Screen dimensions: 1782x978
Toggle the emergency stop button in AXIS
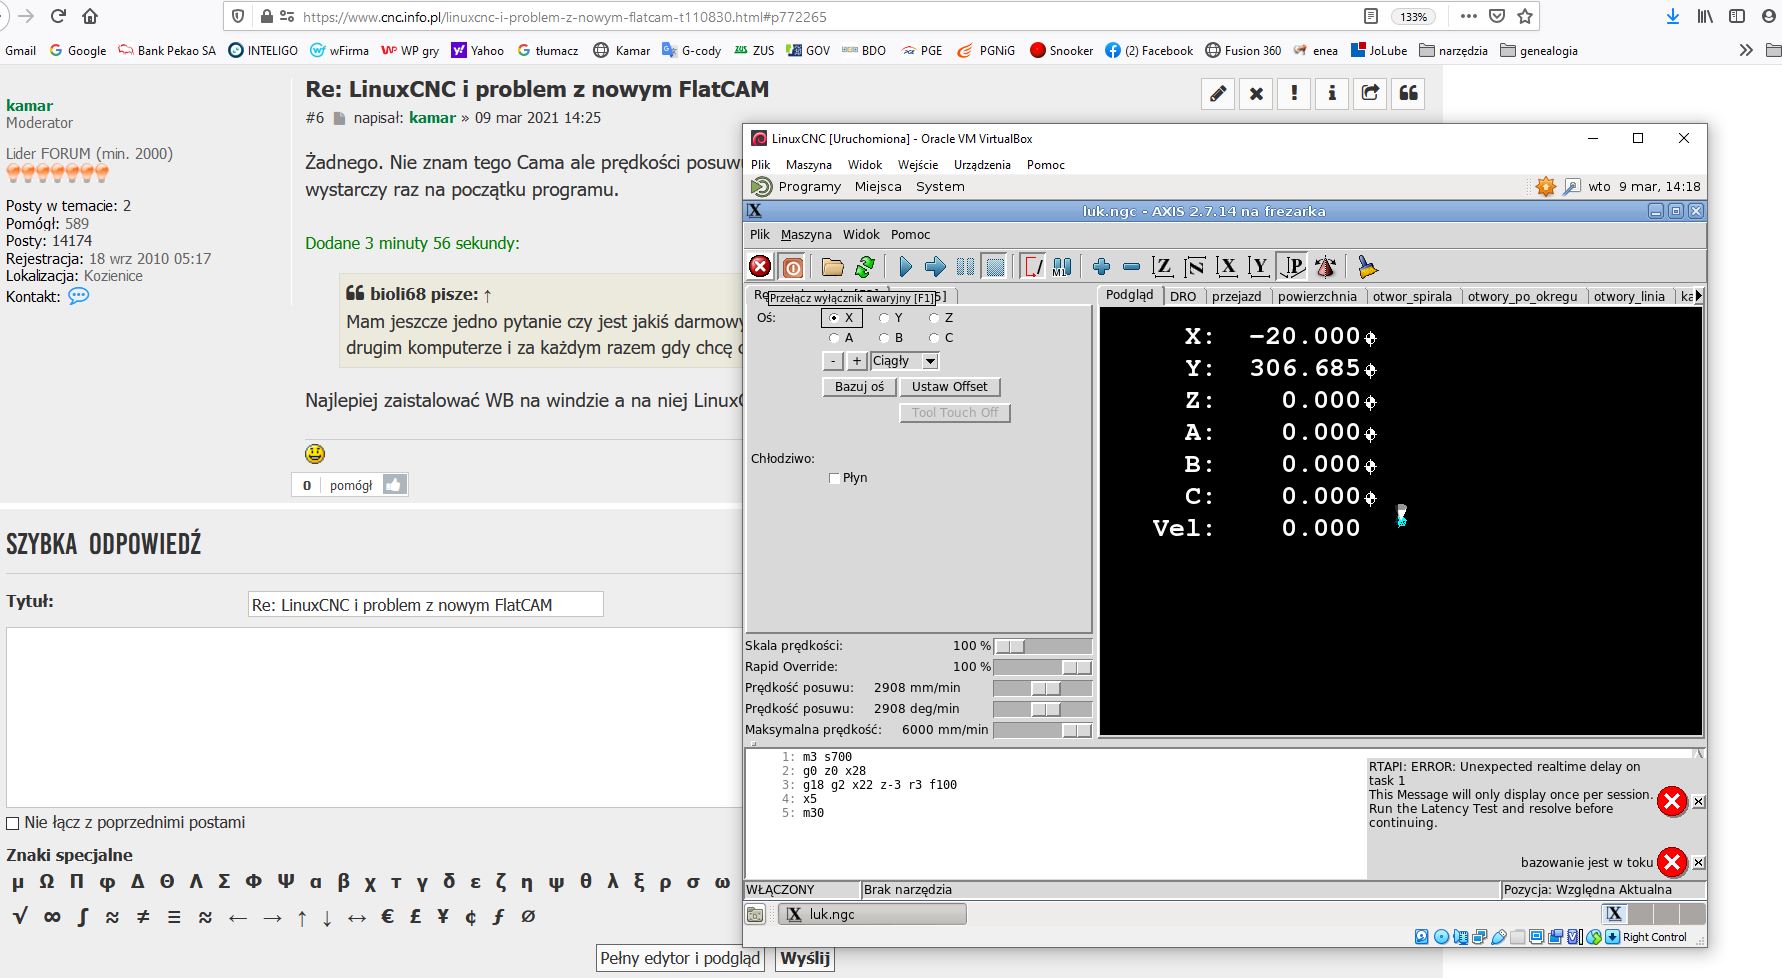[760, 267]
